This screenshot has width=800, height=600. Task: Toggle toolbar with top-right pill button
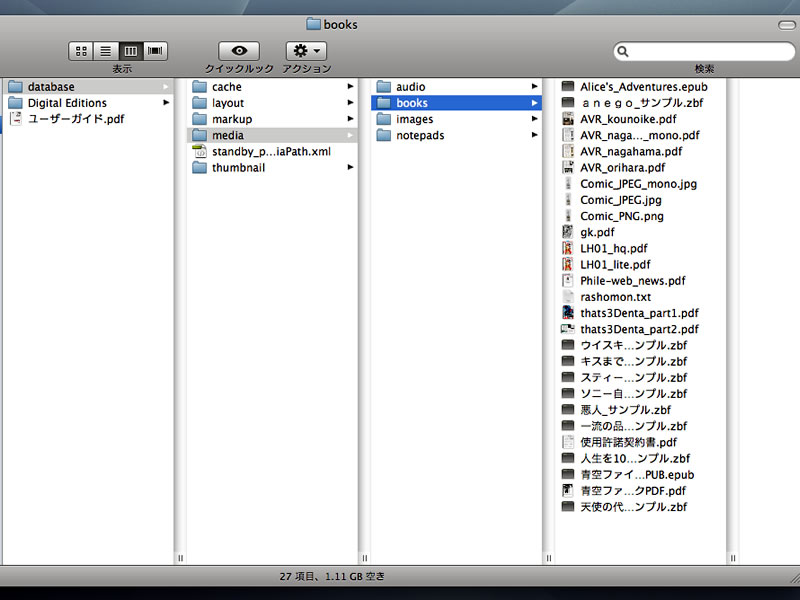786,24
